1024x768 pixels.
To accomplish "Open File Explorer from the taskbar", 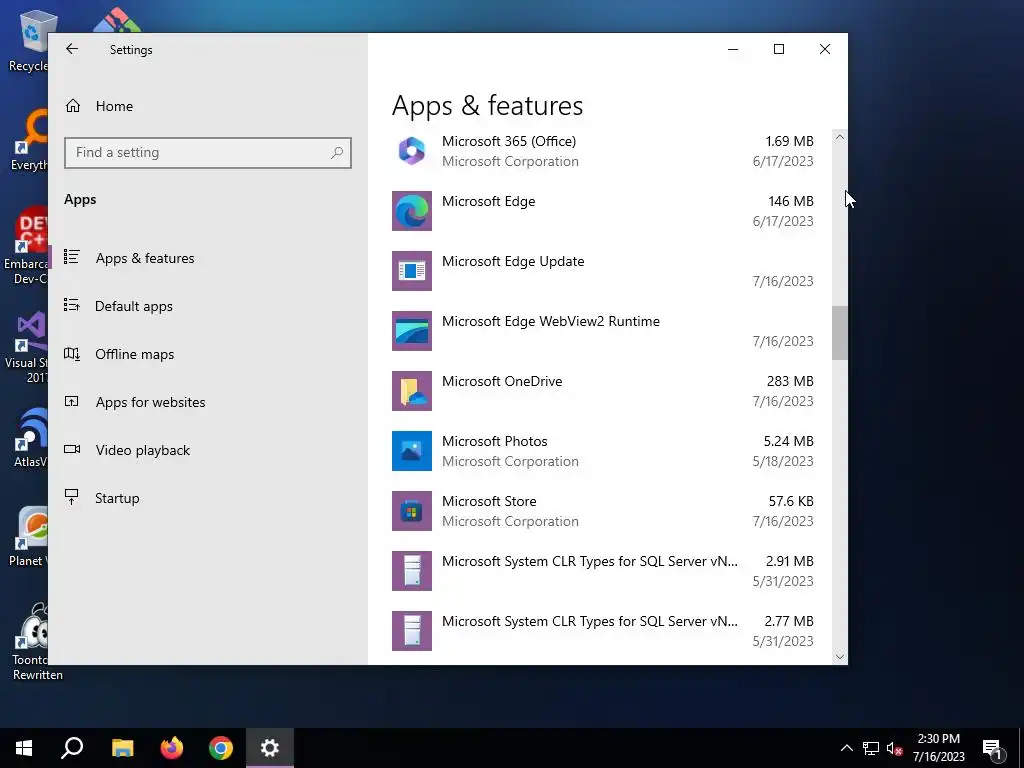I will pos(122,748).
